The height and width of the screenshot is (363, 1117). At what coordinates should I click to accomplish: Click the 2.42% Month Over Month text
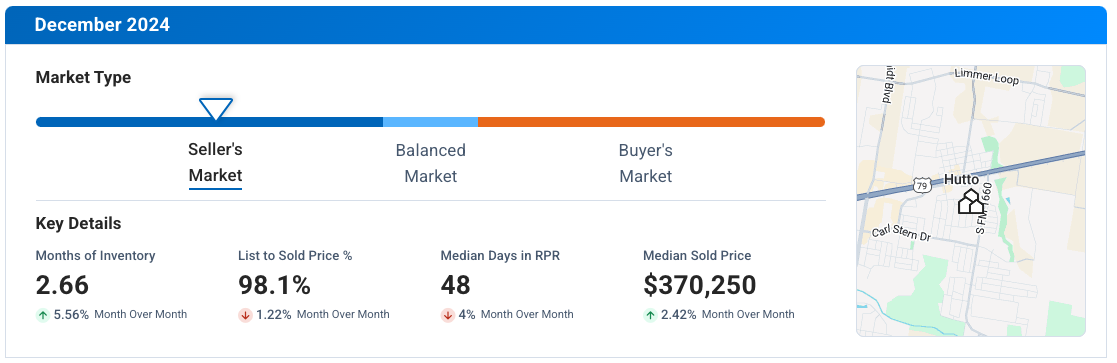click(x=727, y=315)
